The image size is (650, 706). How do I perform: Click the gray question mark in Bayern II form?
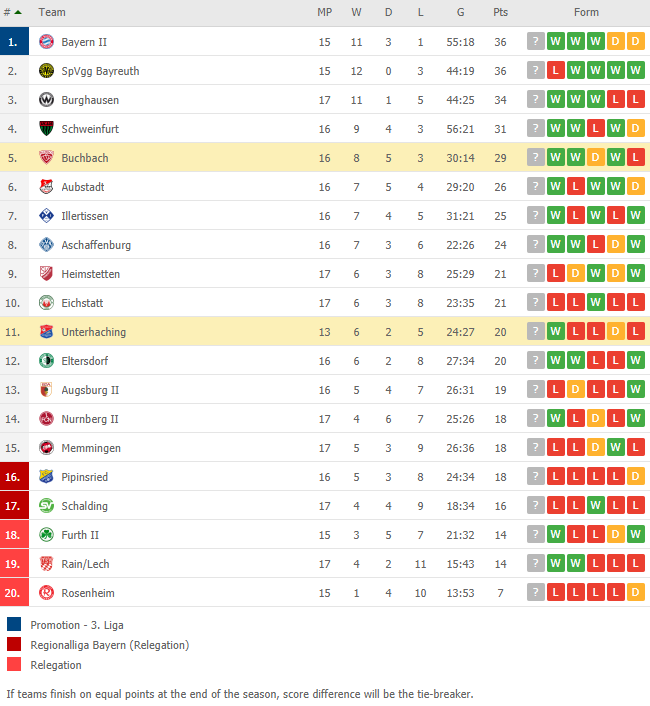(536, 41)
